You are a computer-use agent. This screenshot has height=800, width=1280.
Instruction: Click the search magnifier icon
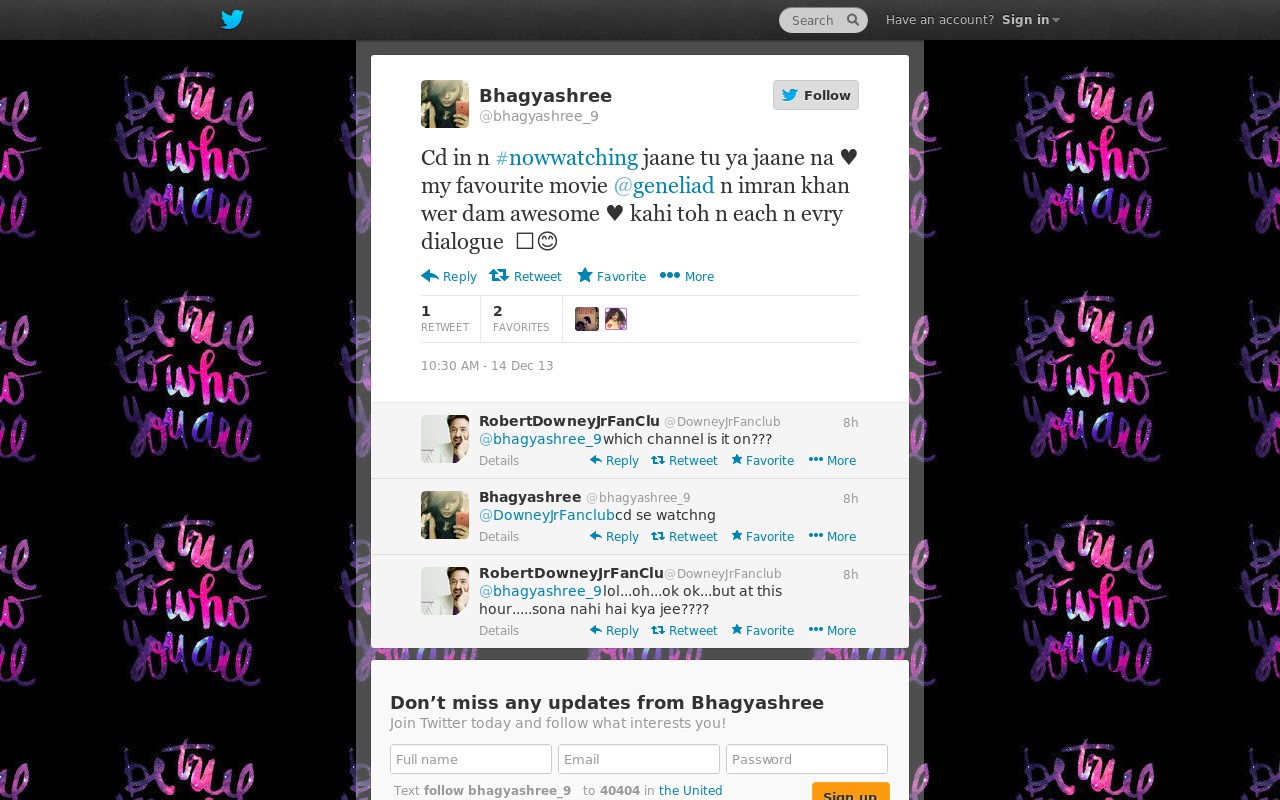pyautogui.click(x=853, y=20)
